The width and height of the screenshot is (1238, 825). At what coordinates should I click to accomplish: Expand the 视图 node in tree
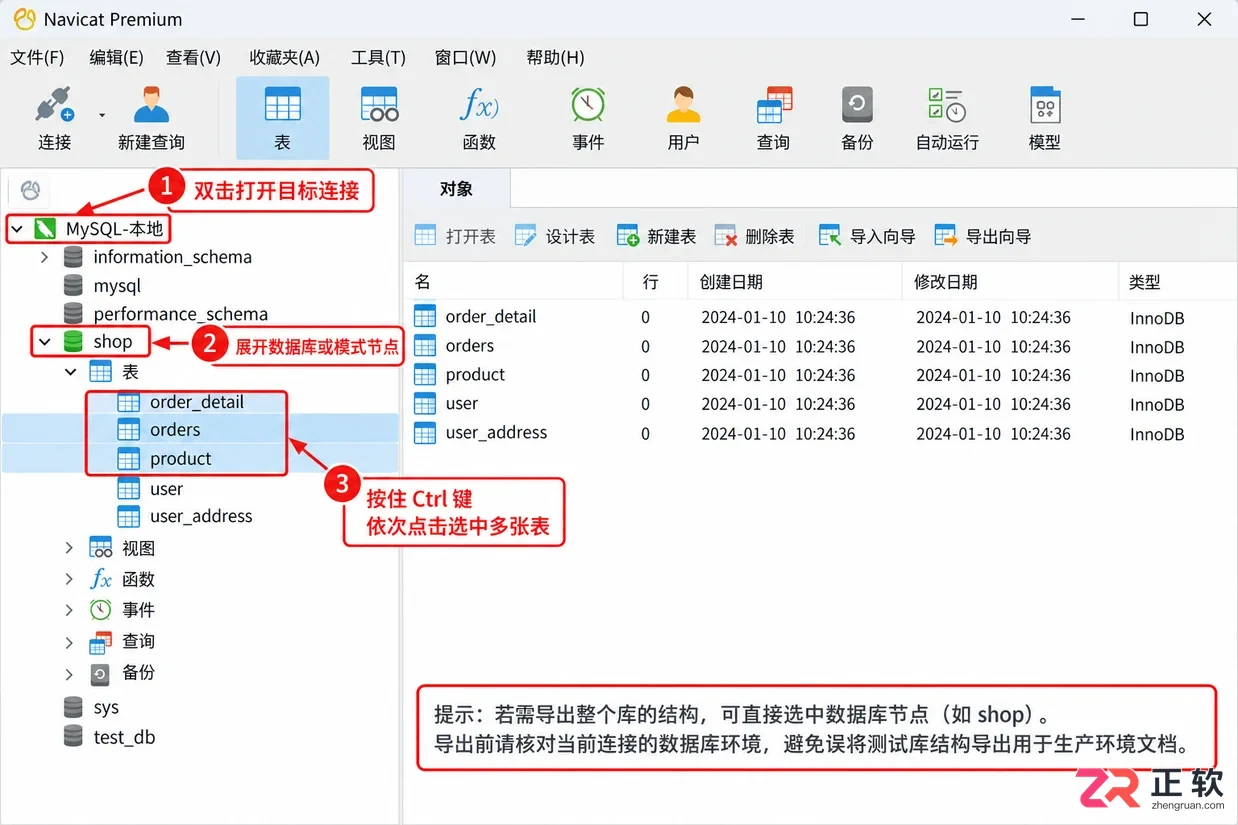(x=69, y=548)
